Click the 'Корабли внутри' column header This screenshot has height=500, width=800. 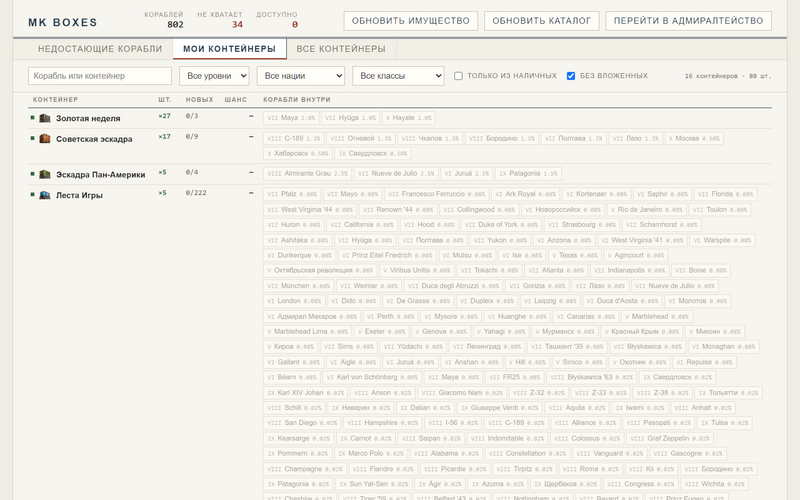click(x=297, y=99)
